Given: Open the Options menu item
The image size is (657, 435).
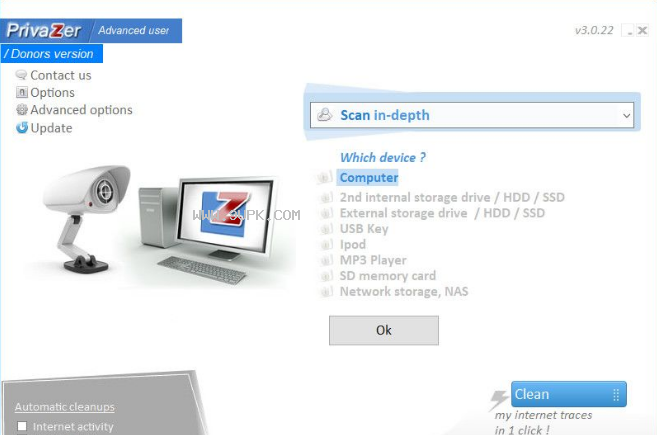Looking at the screenshot, I should coord(52,92).
